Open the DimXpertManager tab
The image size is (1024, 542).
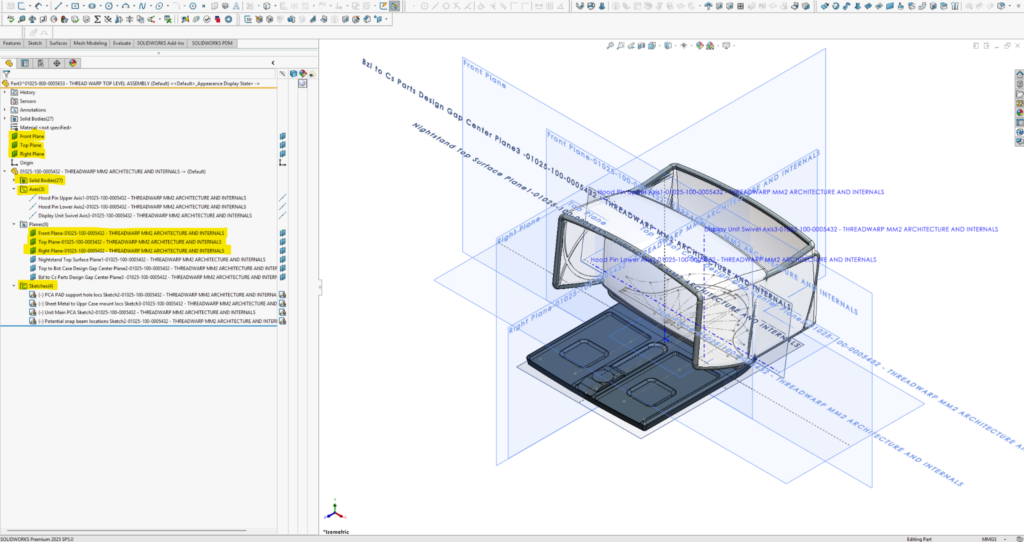tap(57, 63)
